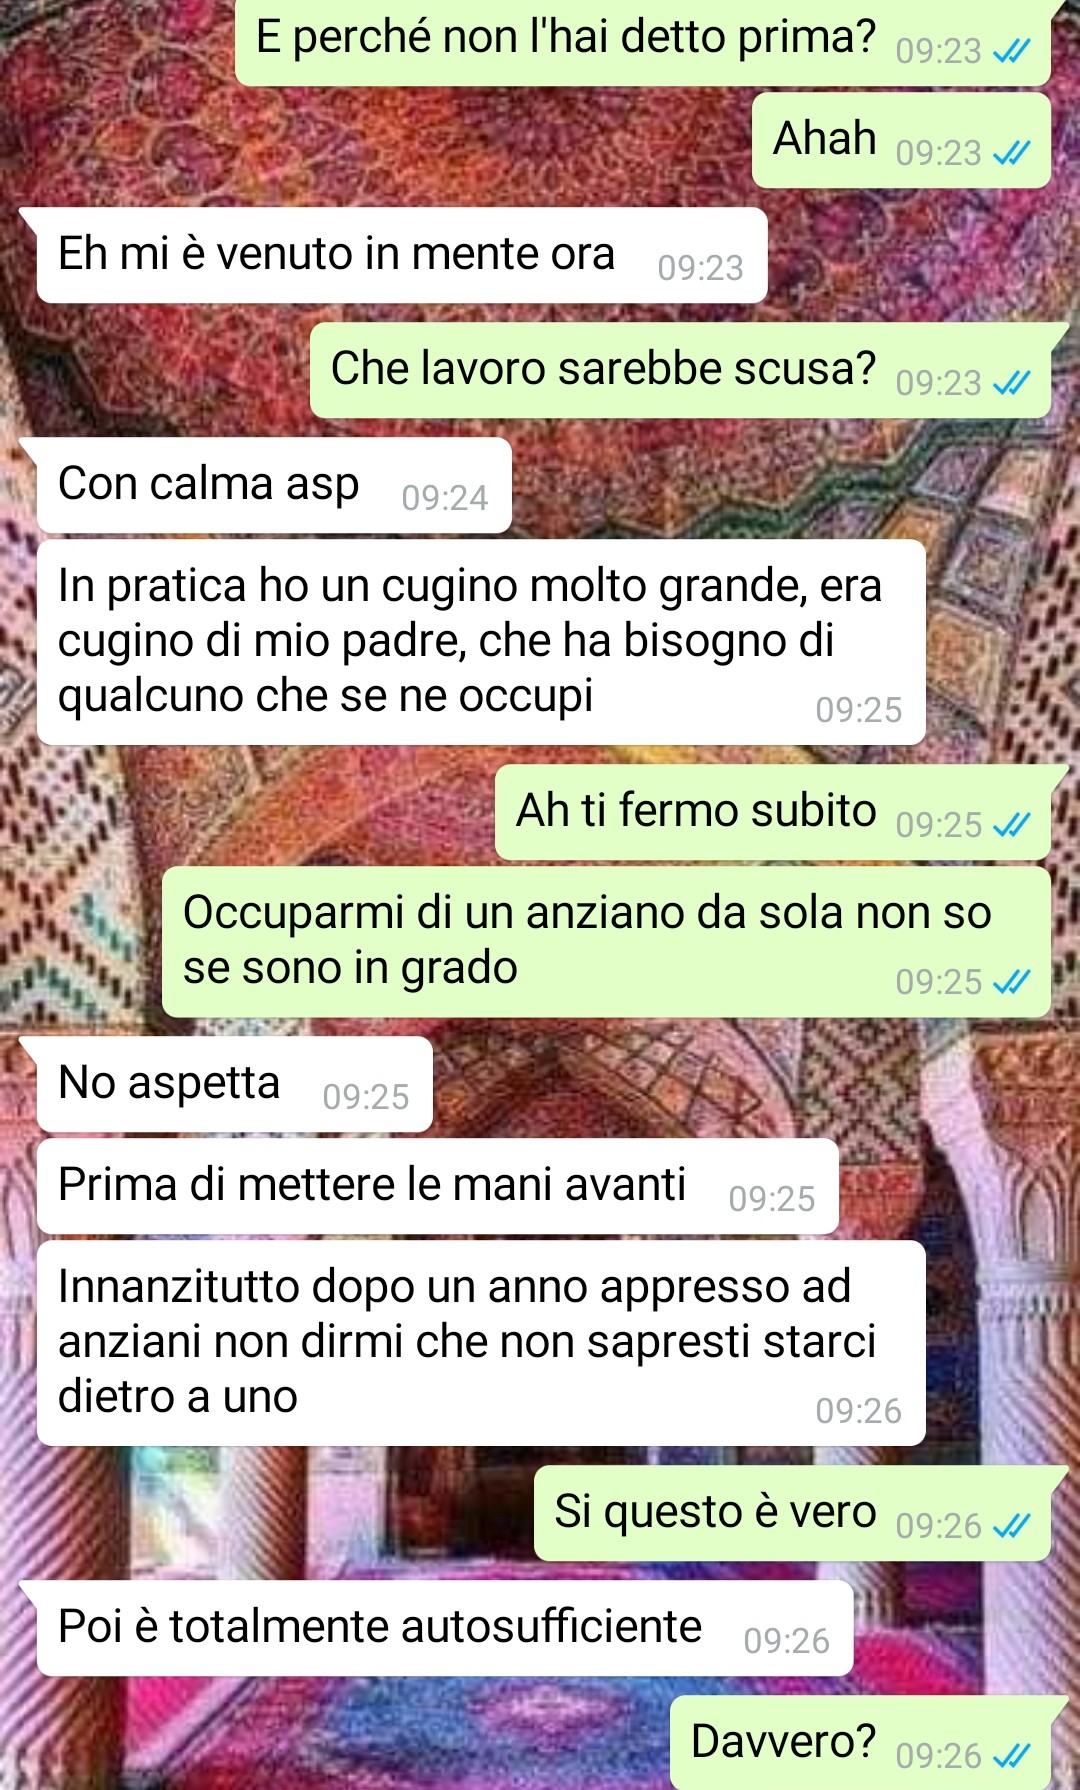Image resolution: width=1080 pixels, height=1790 pixels.
Task: Tap the 09:23 timestamp on 'Ahah'
Action: pos(938,153)
